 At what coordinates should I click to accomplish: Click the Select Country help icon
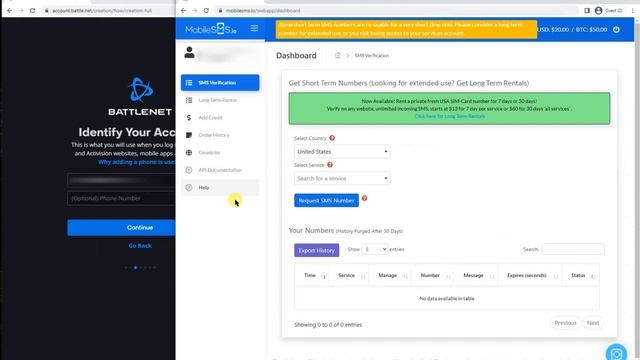pos(332,138)
